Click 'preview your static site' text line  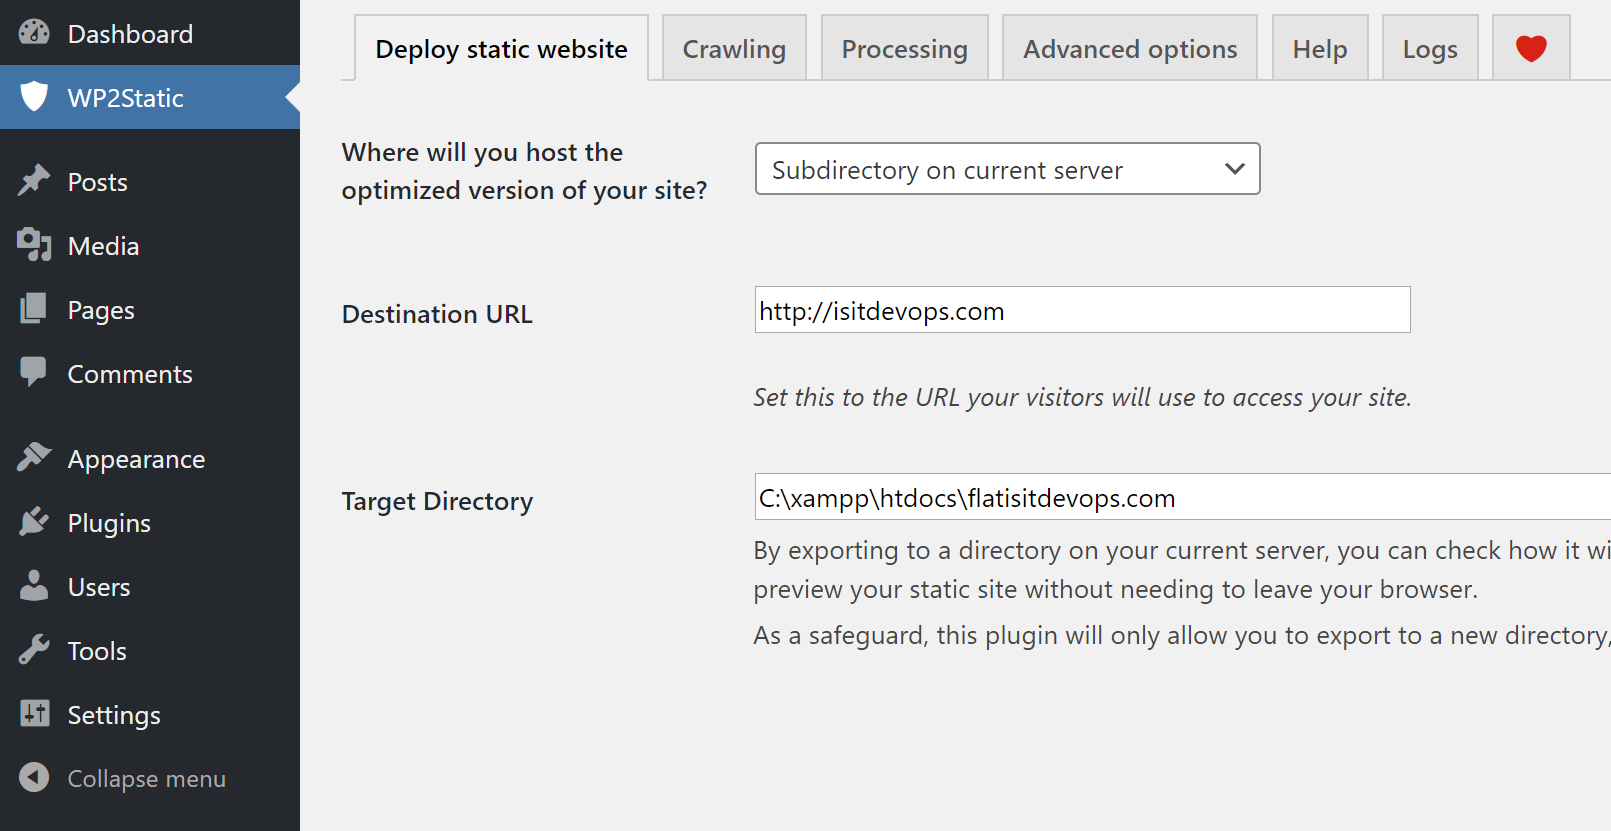[x=1115, y=589]
